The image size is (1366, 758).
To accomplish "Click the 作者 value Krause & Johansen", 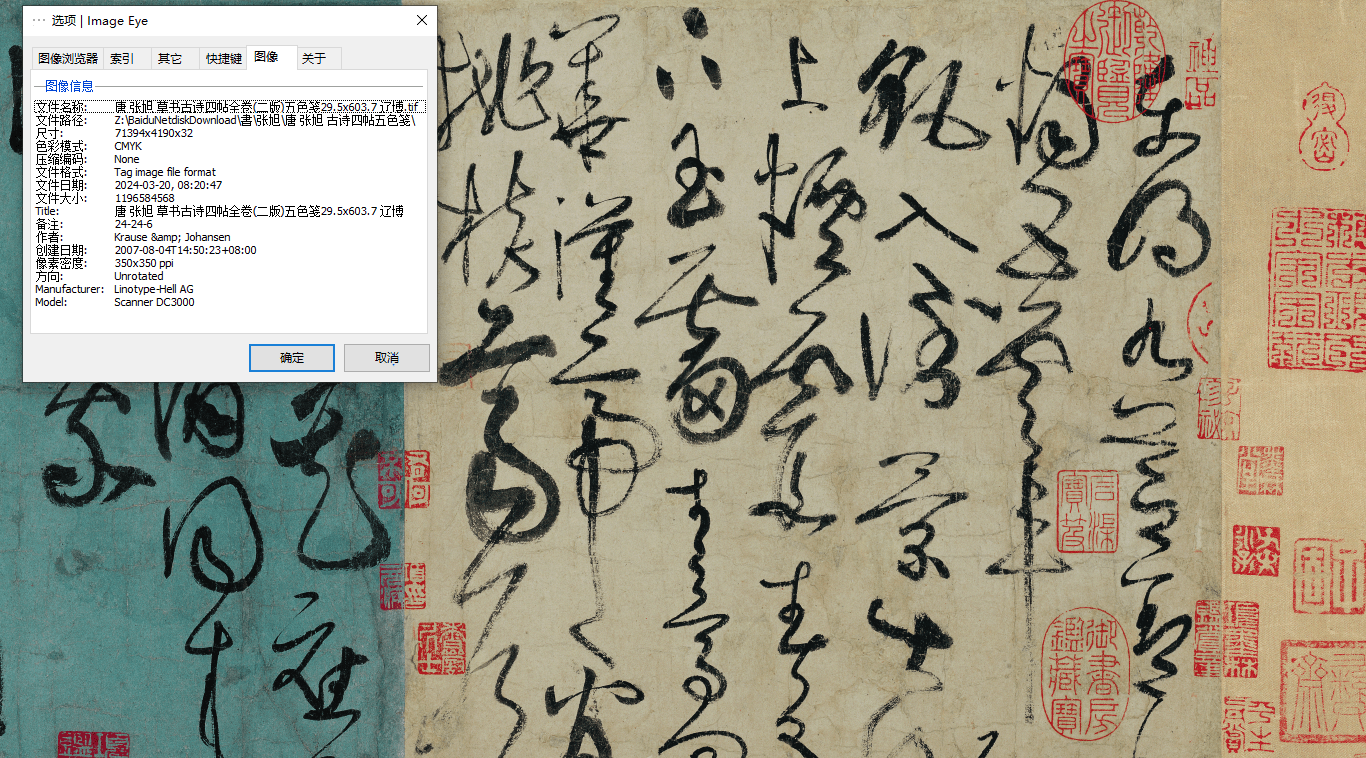I will 172,237.
